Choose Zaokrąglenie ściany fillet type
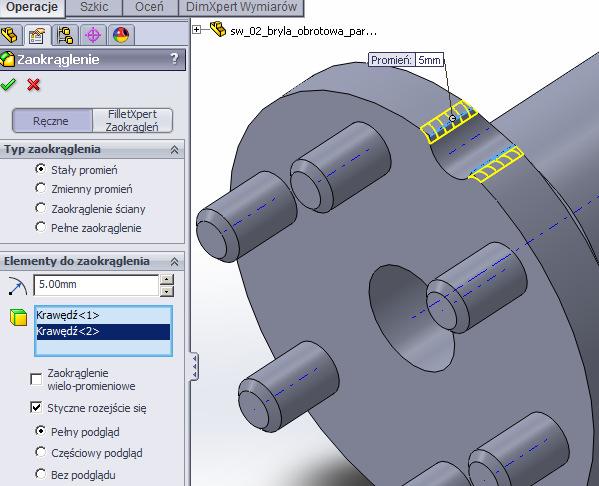Viewport: 599px width, 486px height. pos(40,208)
